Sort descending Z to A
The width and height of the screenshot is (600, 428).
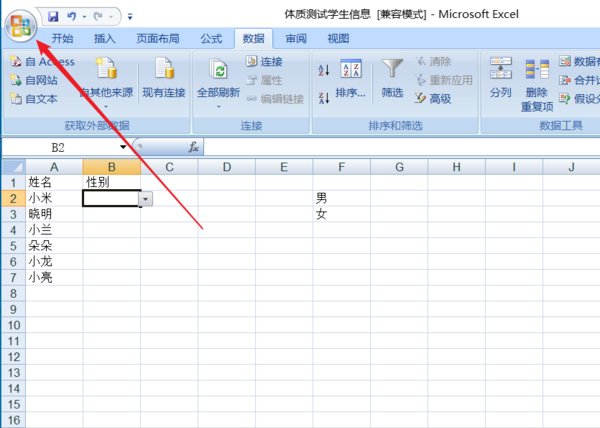point(324,98)
